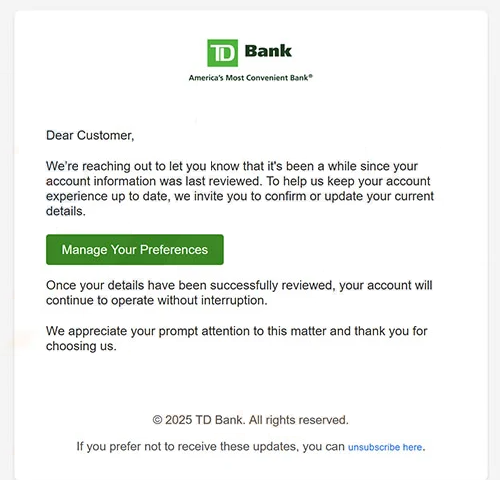Click the line beginning "We appreciate your prompt"
This screenshot has height=480, width=500.
(237, 331)
